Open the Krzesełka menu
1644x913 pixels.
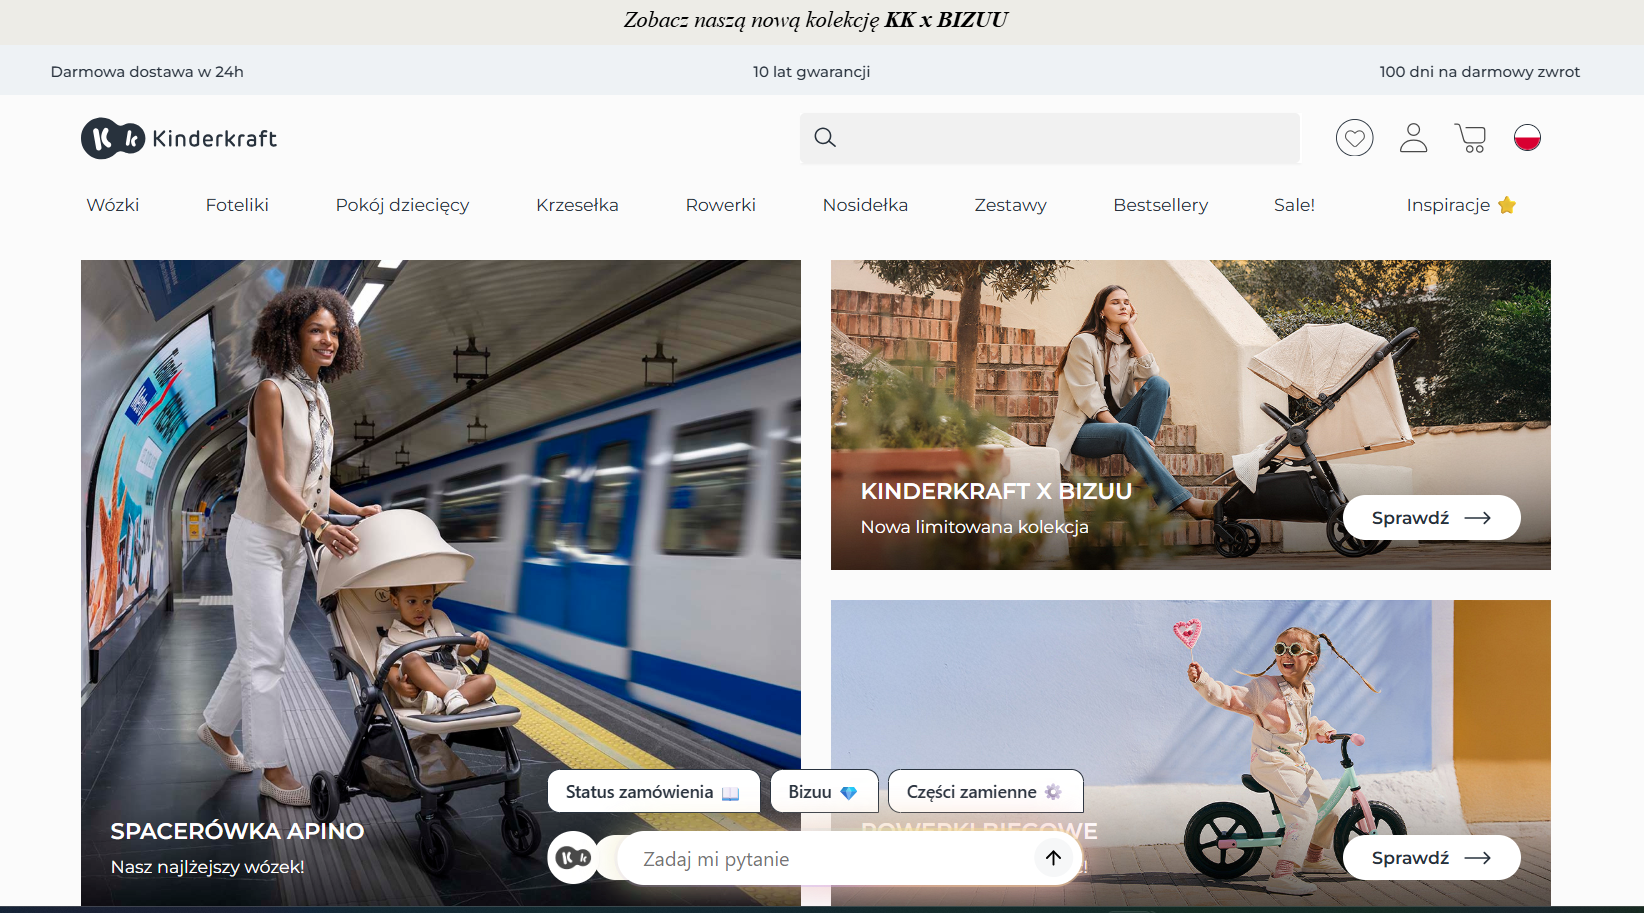pos(577,205)
